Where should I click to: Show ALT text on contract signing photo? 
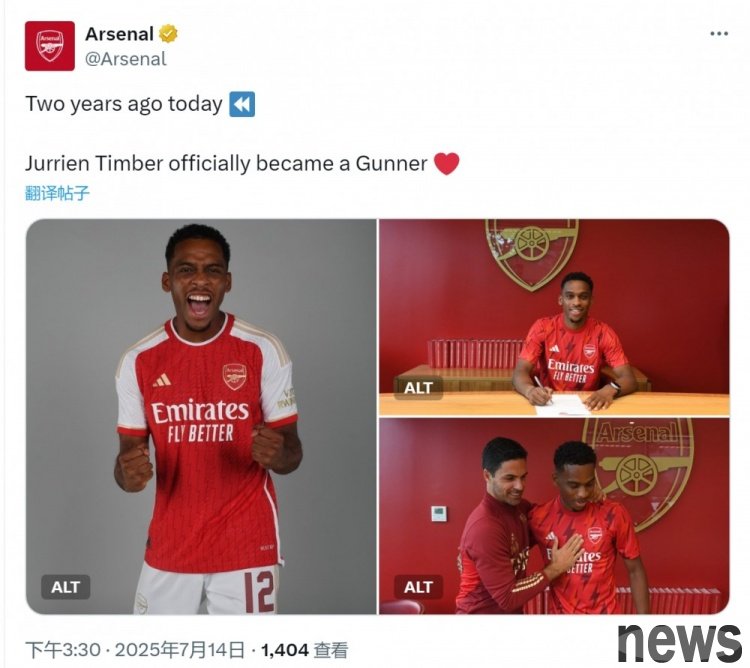pos(418,388)
